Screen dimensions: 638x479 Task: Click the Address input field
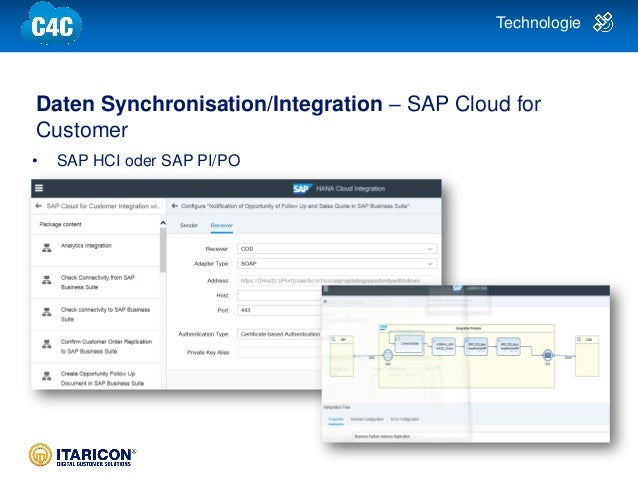337,280
